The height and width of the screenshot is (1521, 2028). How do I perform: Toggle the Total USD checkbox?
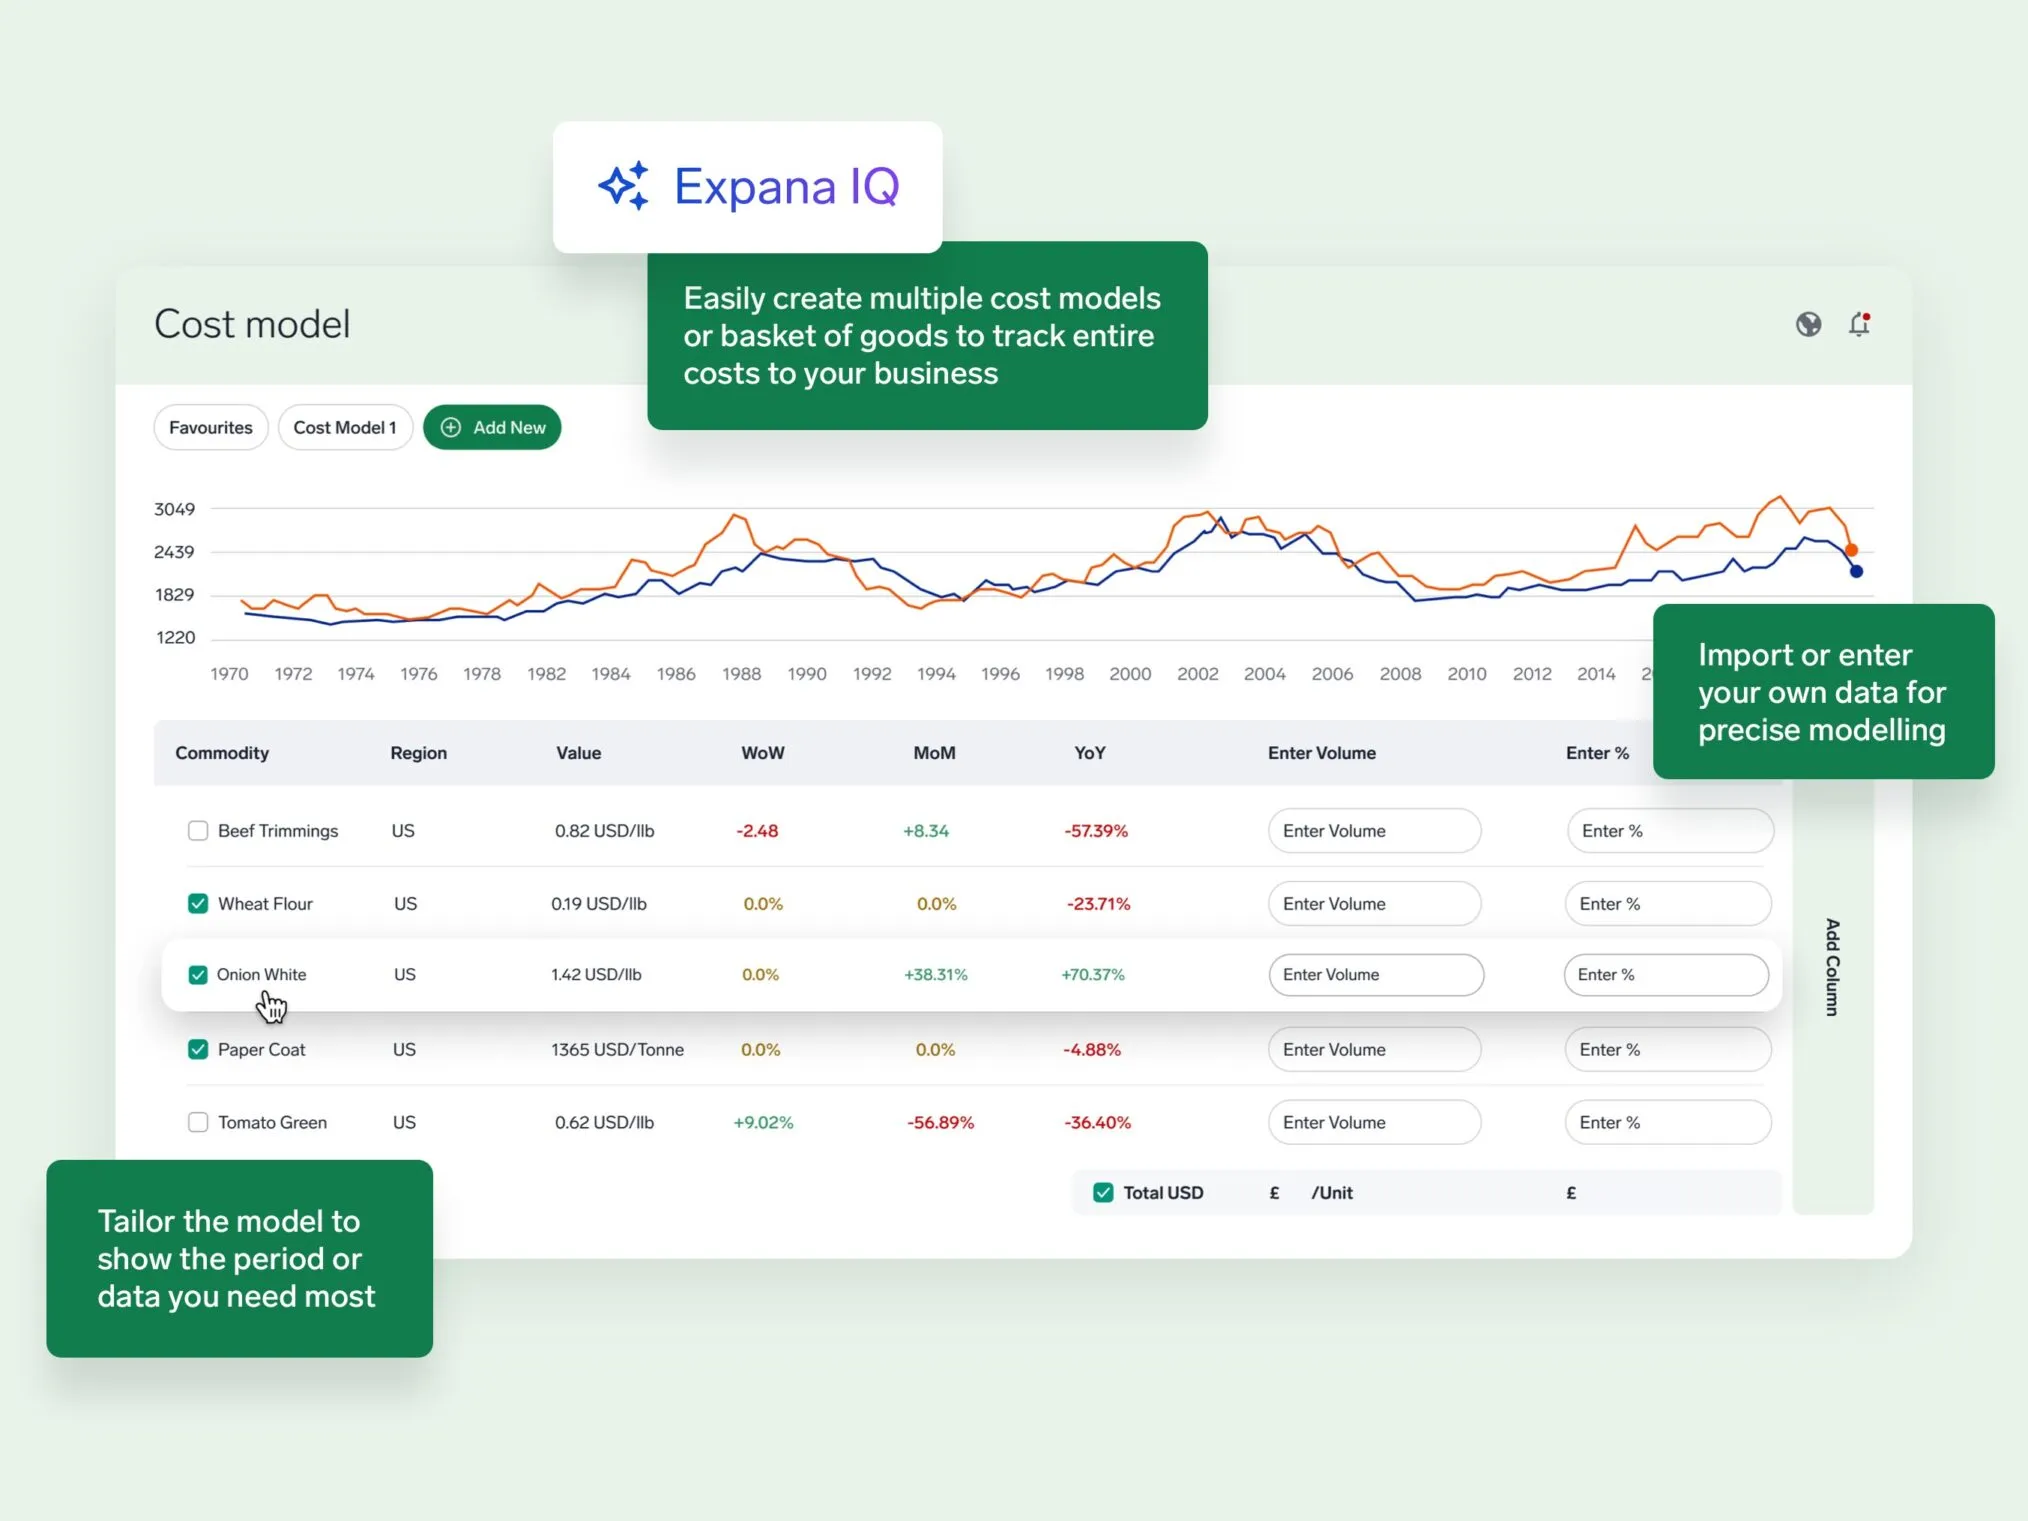[1103, 1193]
